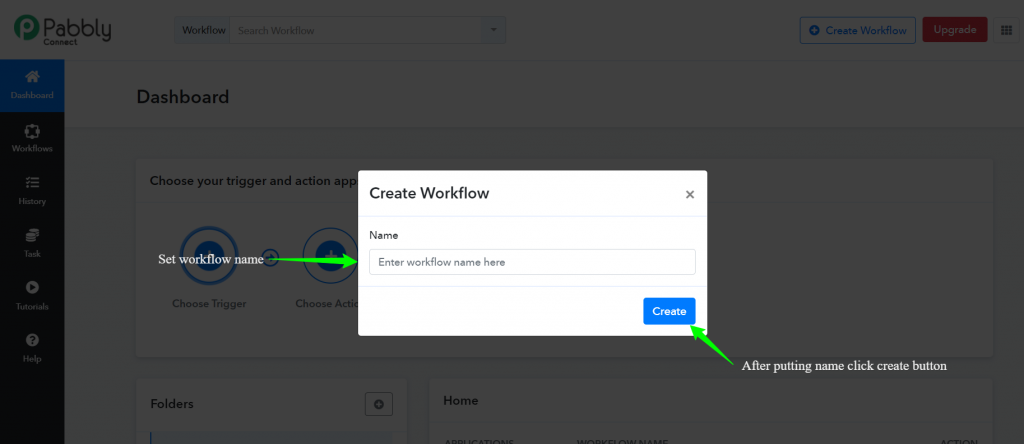Close the Create Workflow dialog
Image resolution: width=1024 pixels, height=444 pixels.
pos(690,194)
